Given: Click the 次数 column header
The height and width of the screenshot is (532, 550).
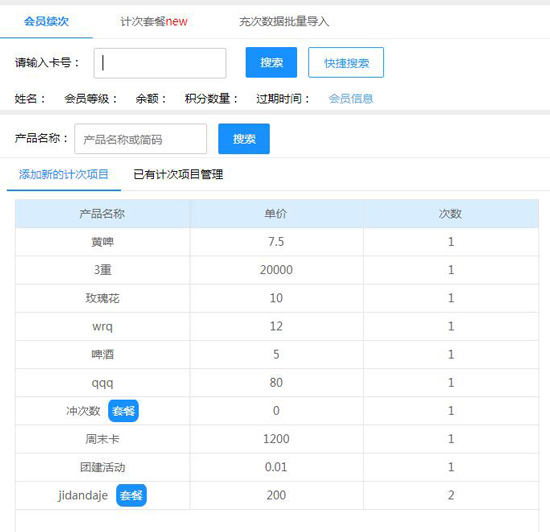Looking at the screenshot, I should click(x=451, y=214).
